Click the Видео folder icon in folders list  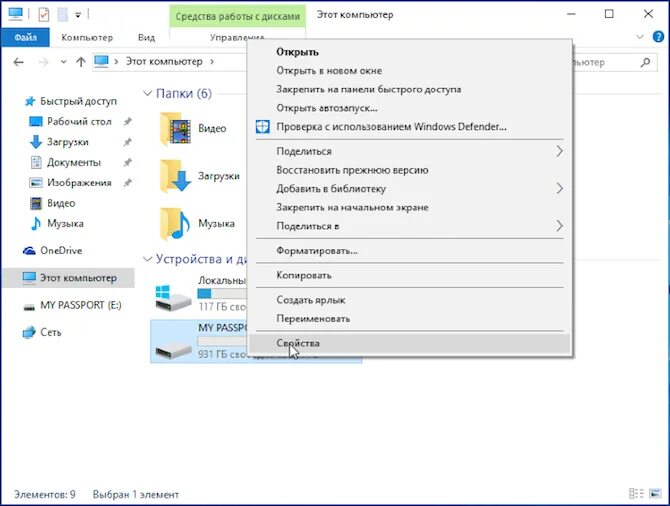[x=175, y=129]
